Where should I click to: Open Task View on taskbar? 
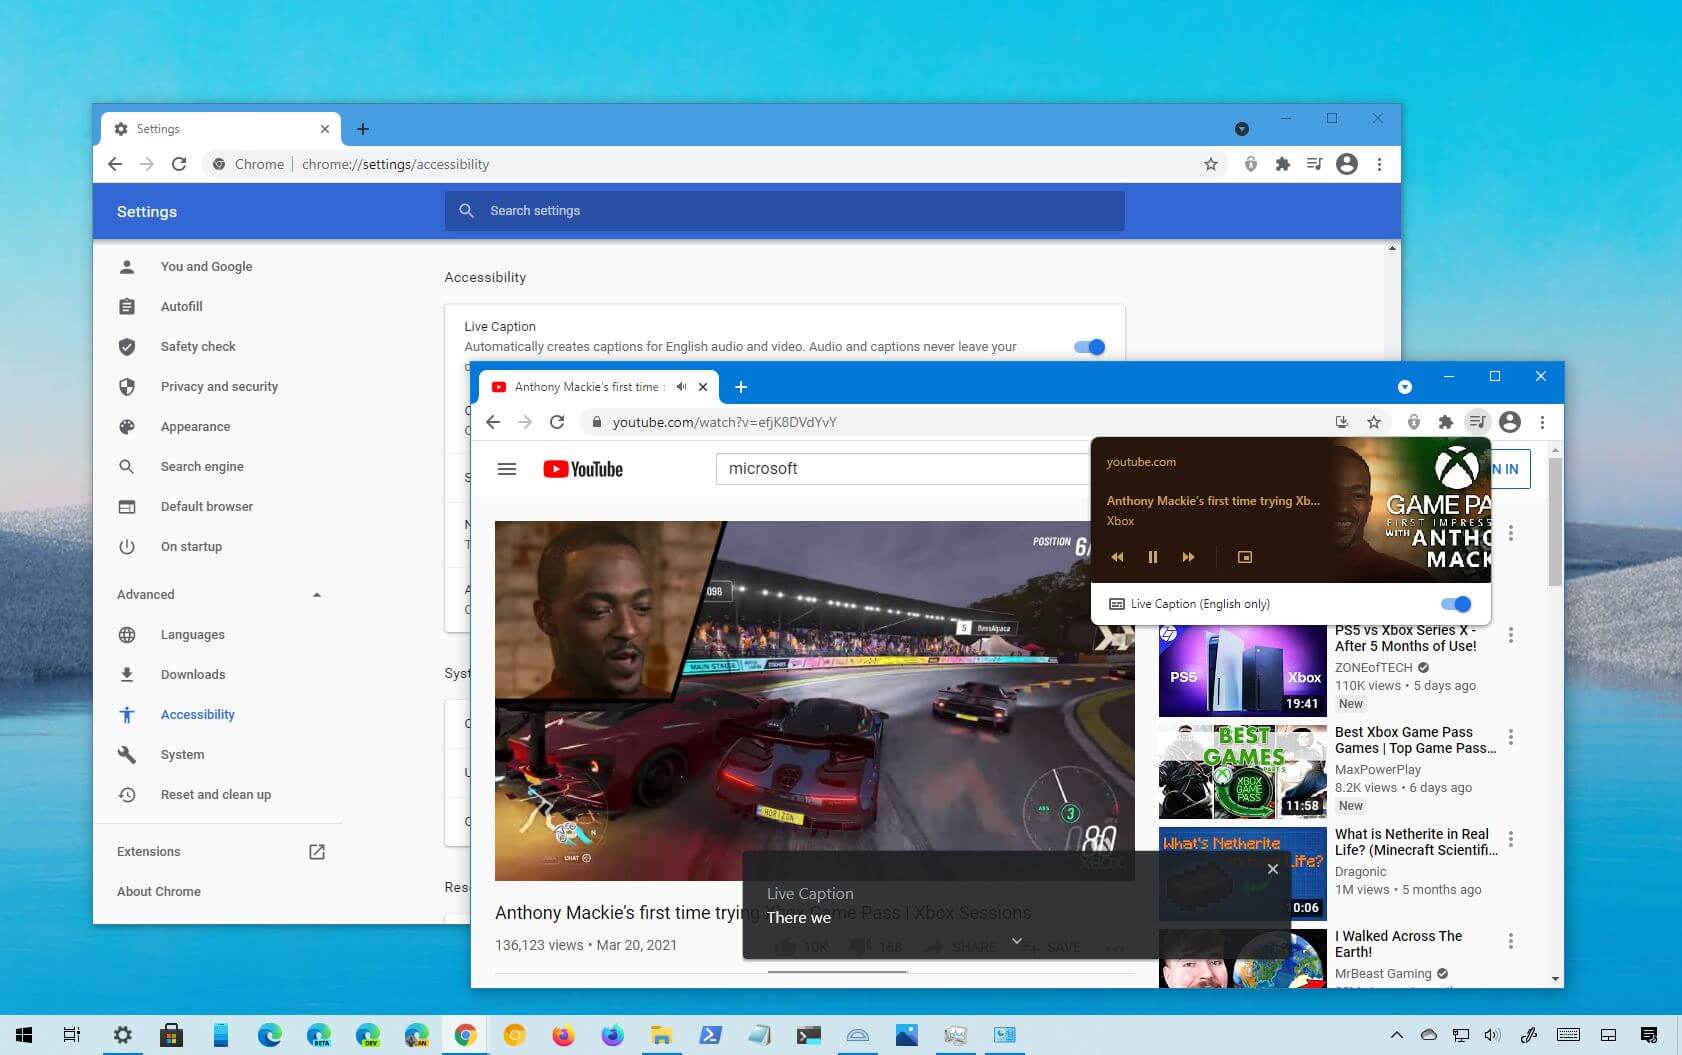pos(72,1035)
